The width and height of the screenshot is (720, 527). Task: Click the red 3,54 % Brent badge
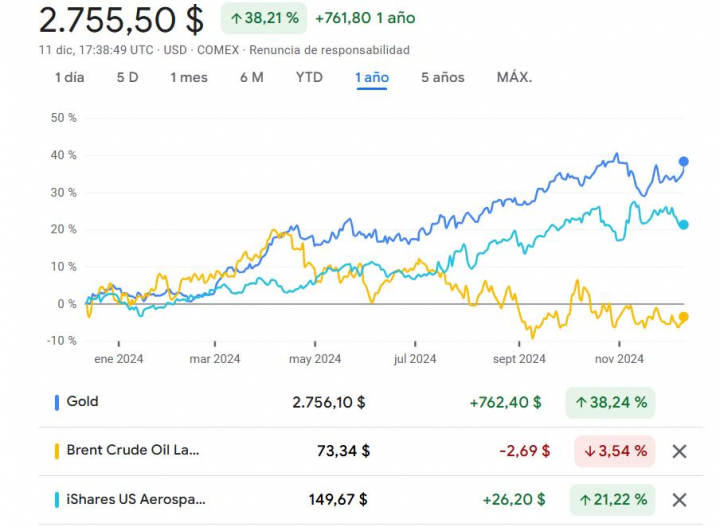pos(614,451)
